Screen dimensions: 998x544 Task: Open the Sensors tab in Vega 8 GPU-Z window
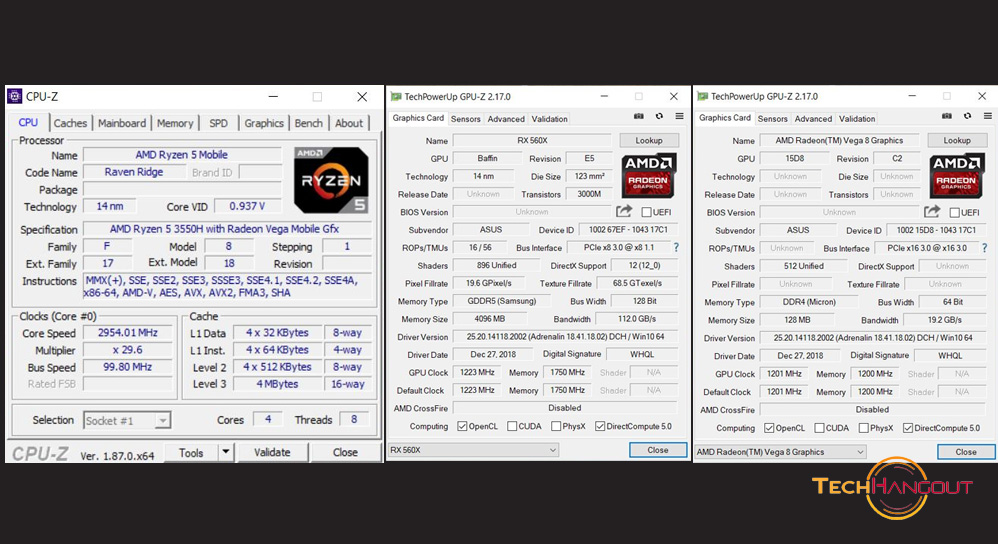tap(773, 119)
